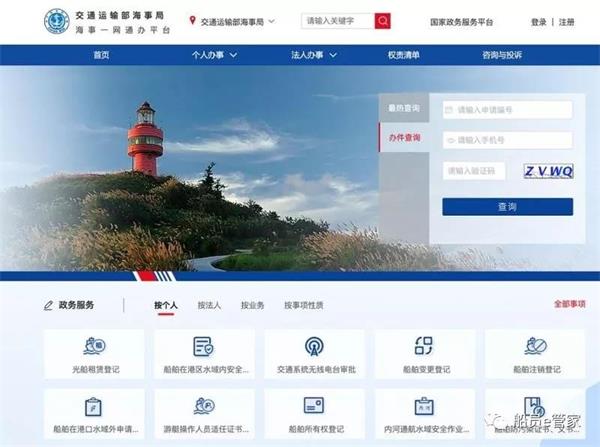
Task: Click the red search magnifier button
Action: click(x=383, y=21)
